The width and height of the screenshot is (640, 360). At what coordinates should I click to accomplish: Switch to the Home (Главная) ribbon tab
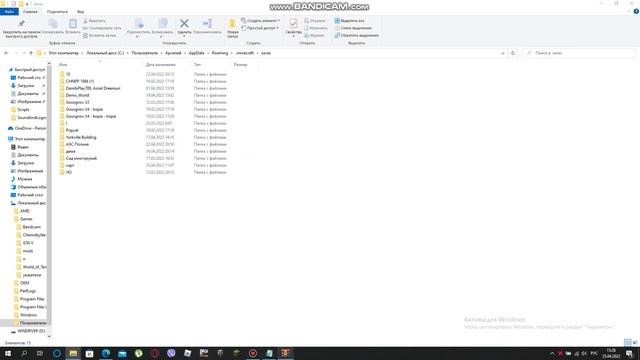click(30, 11)
